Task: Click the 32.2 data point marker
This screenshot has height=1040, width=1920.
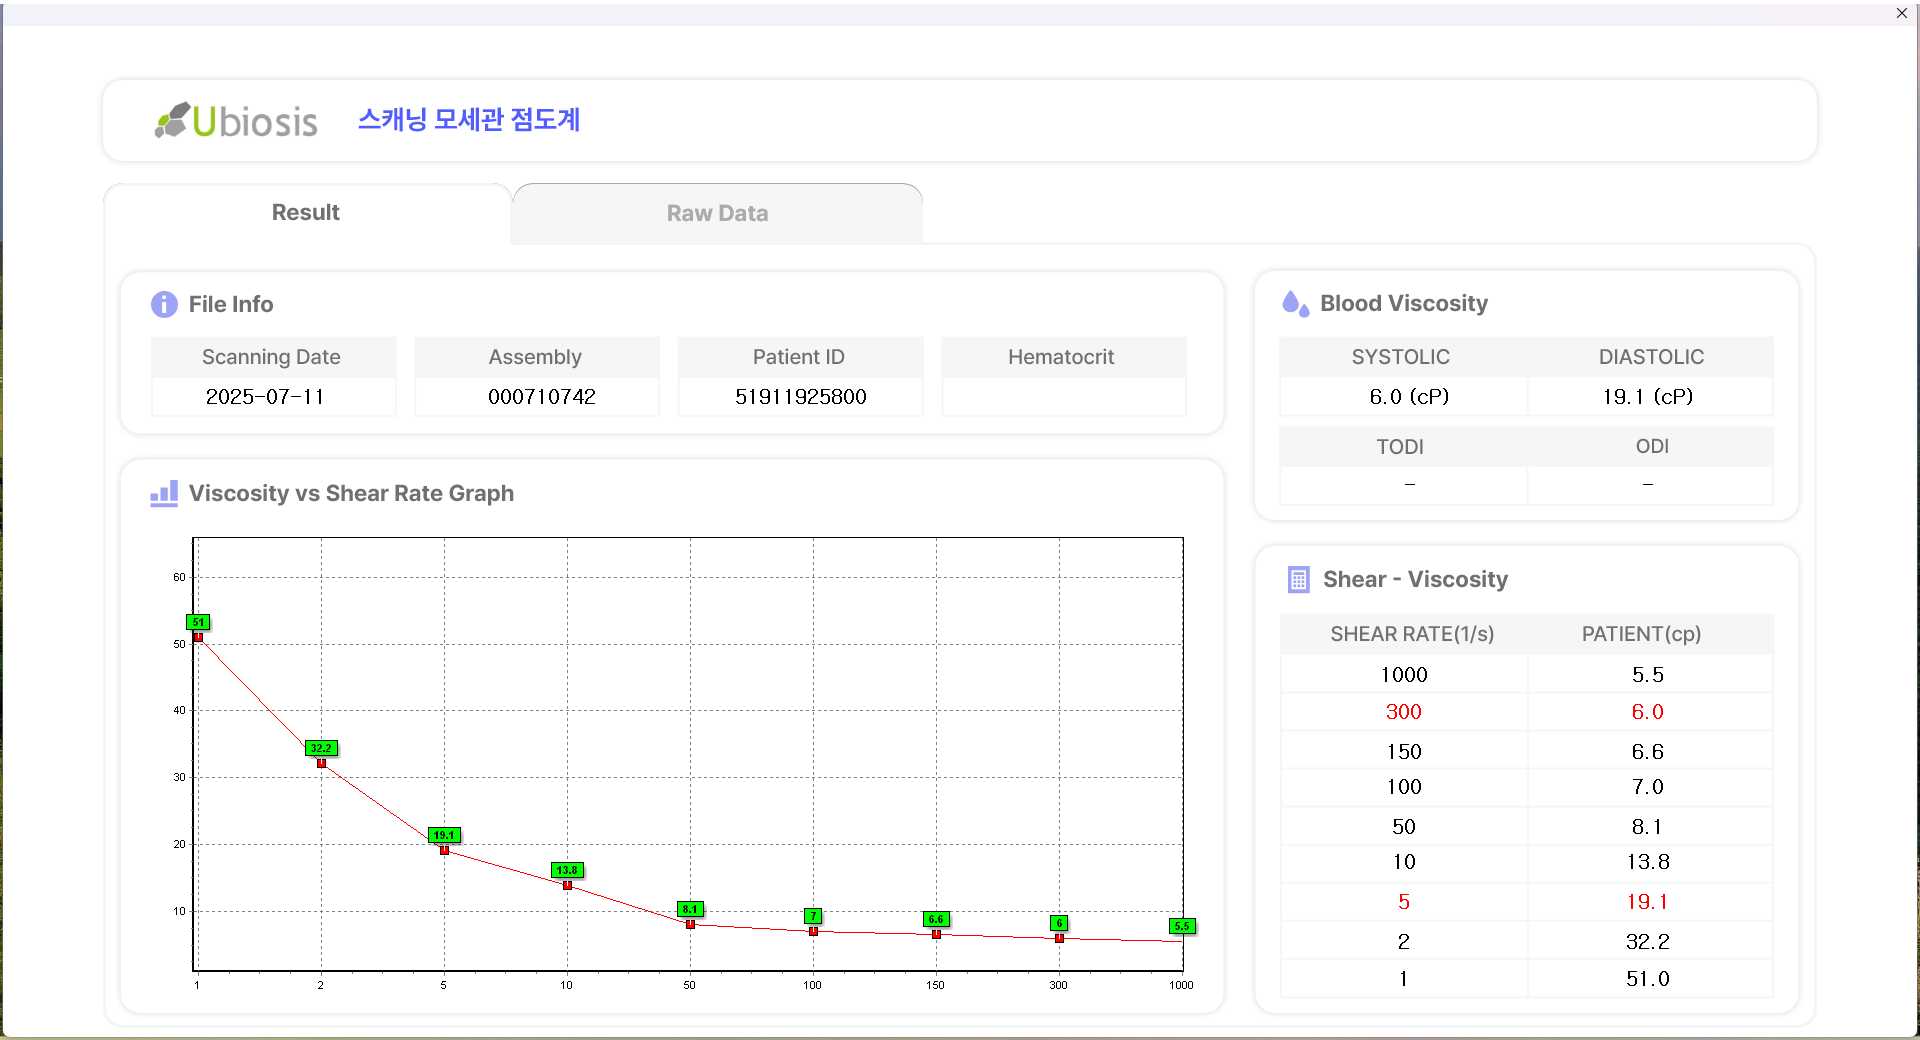Action: pyautogui.click(x=321, y=763)
